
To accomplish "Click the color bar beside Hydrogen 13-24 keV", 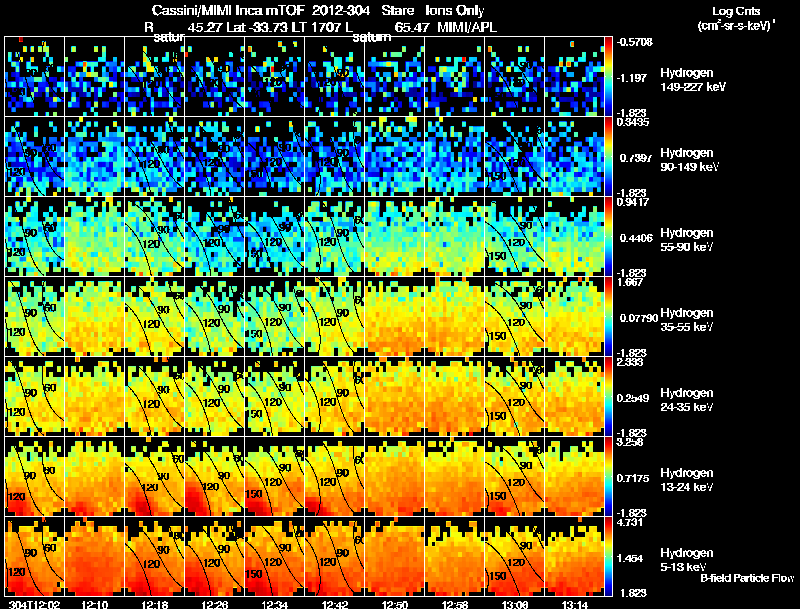I will [608, 477].
